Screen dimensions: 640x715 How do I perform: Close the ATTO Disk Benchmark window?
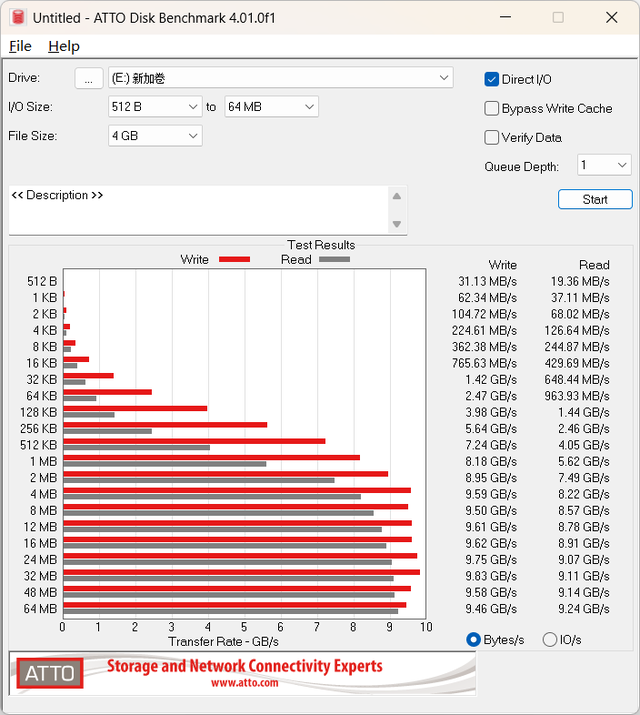(x=611, y=17)
